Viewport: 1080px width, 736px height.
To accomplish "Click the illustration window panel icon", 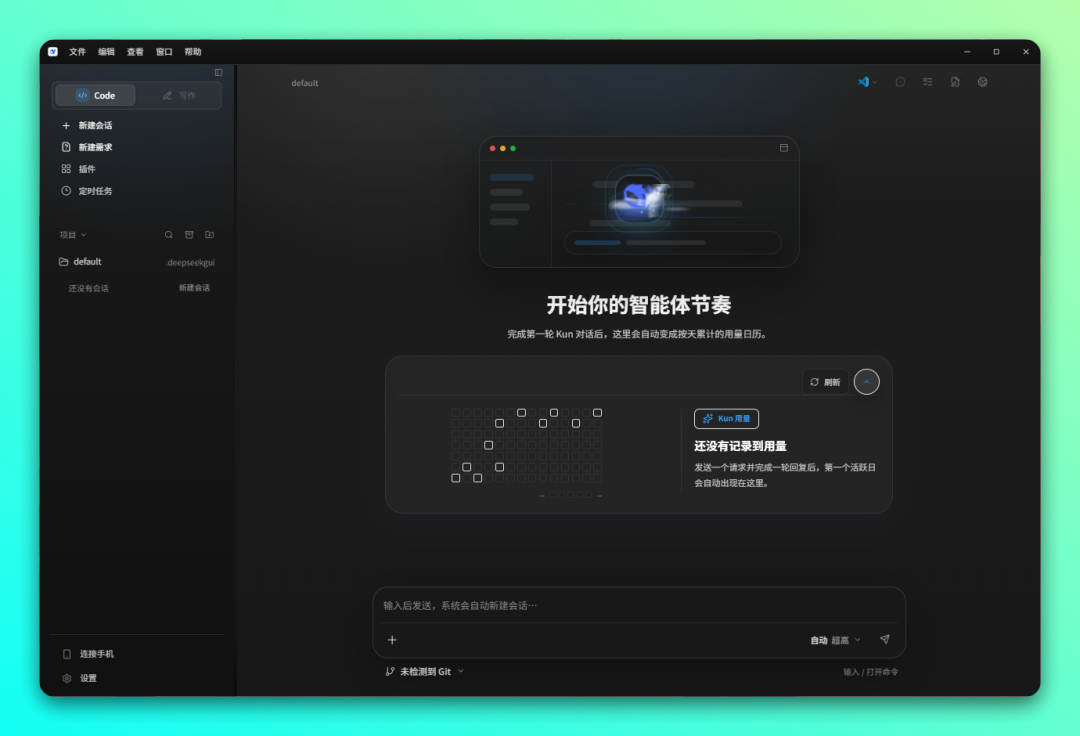I will [x=784, y=148].
